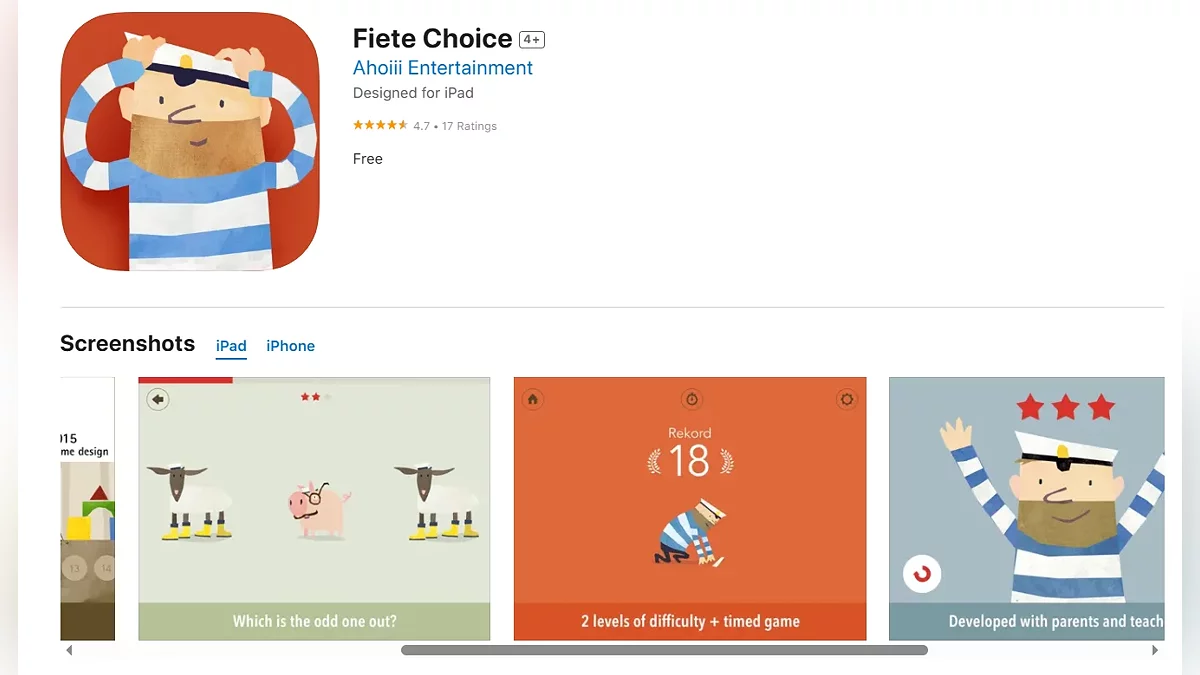Click the horizontal screenshots scrollbar thumb
This screenshot has width=1200, height=675.
point(664,650)
